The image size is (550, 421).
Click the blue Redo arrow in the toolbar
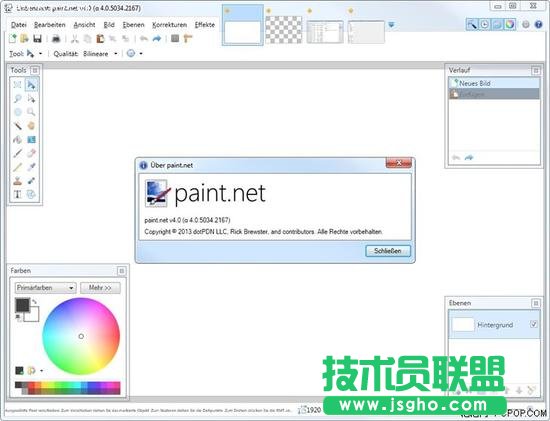tap(157, 39)
